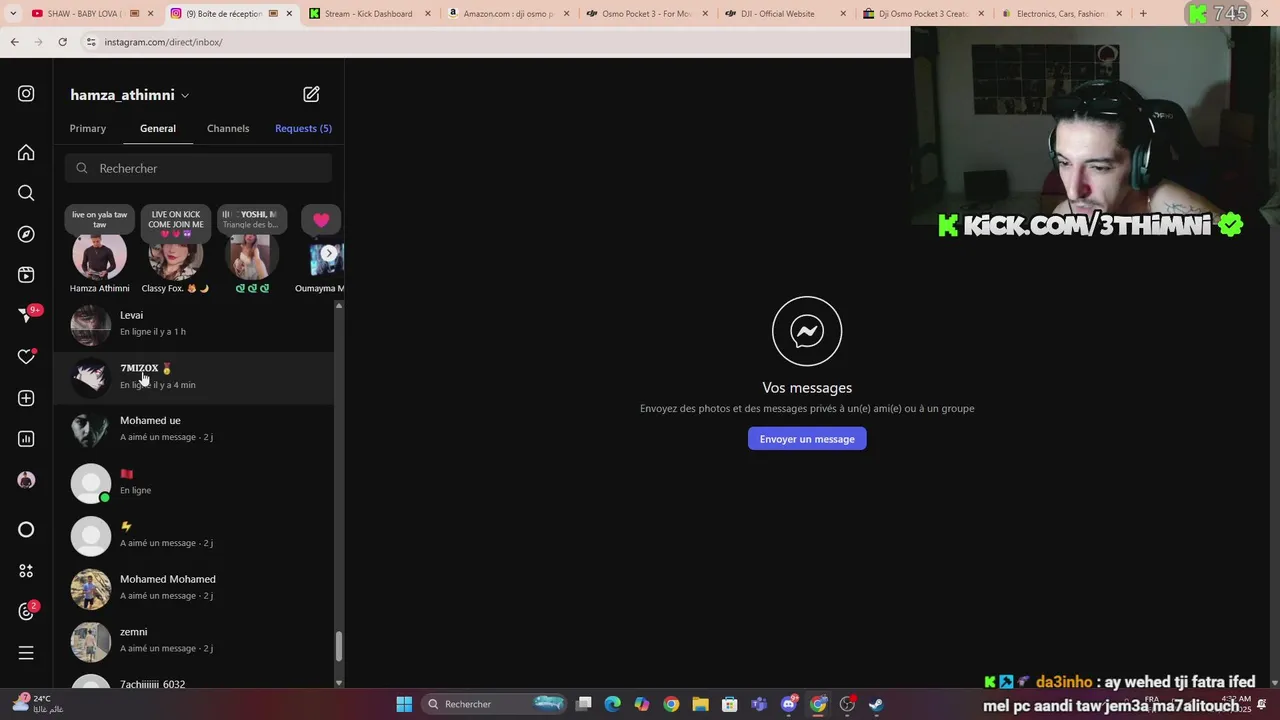1280x720 pixels.
Task: Switch to the General tab
Action: click(158, 128)
